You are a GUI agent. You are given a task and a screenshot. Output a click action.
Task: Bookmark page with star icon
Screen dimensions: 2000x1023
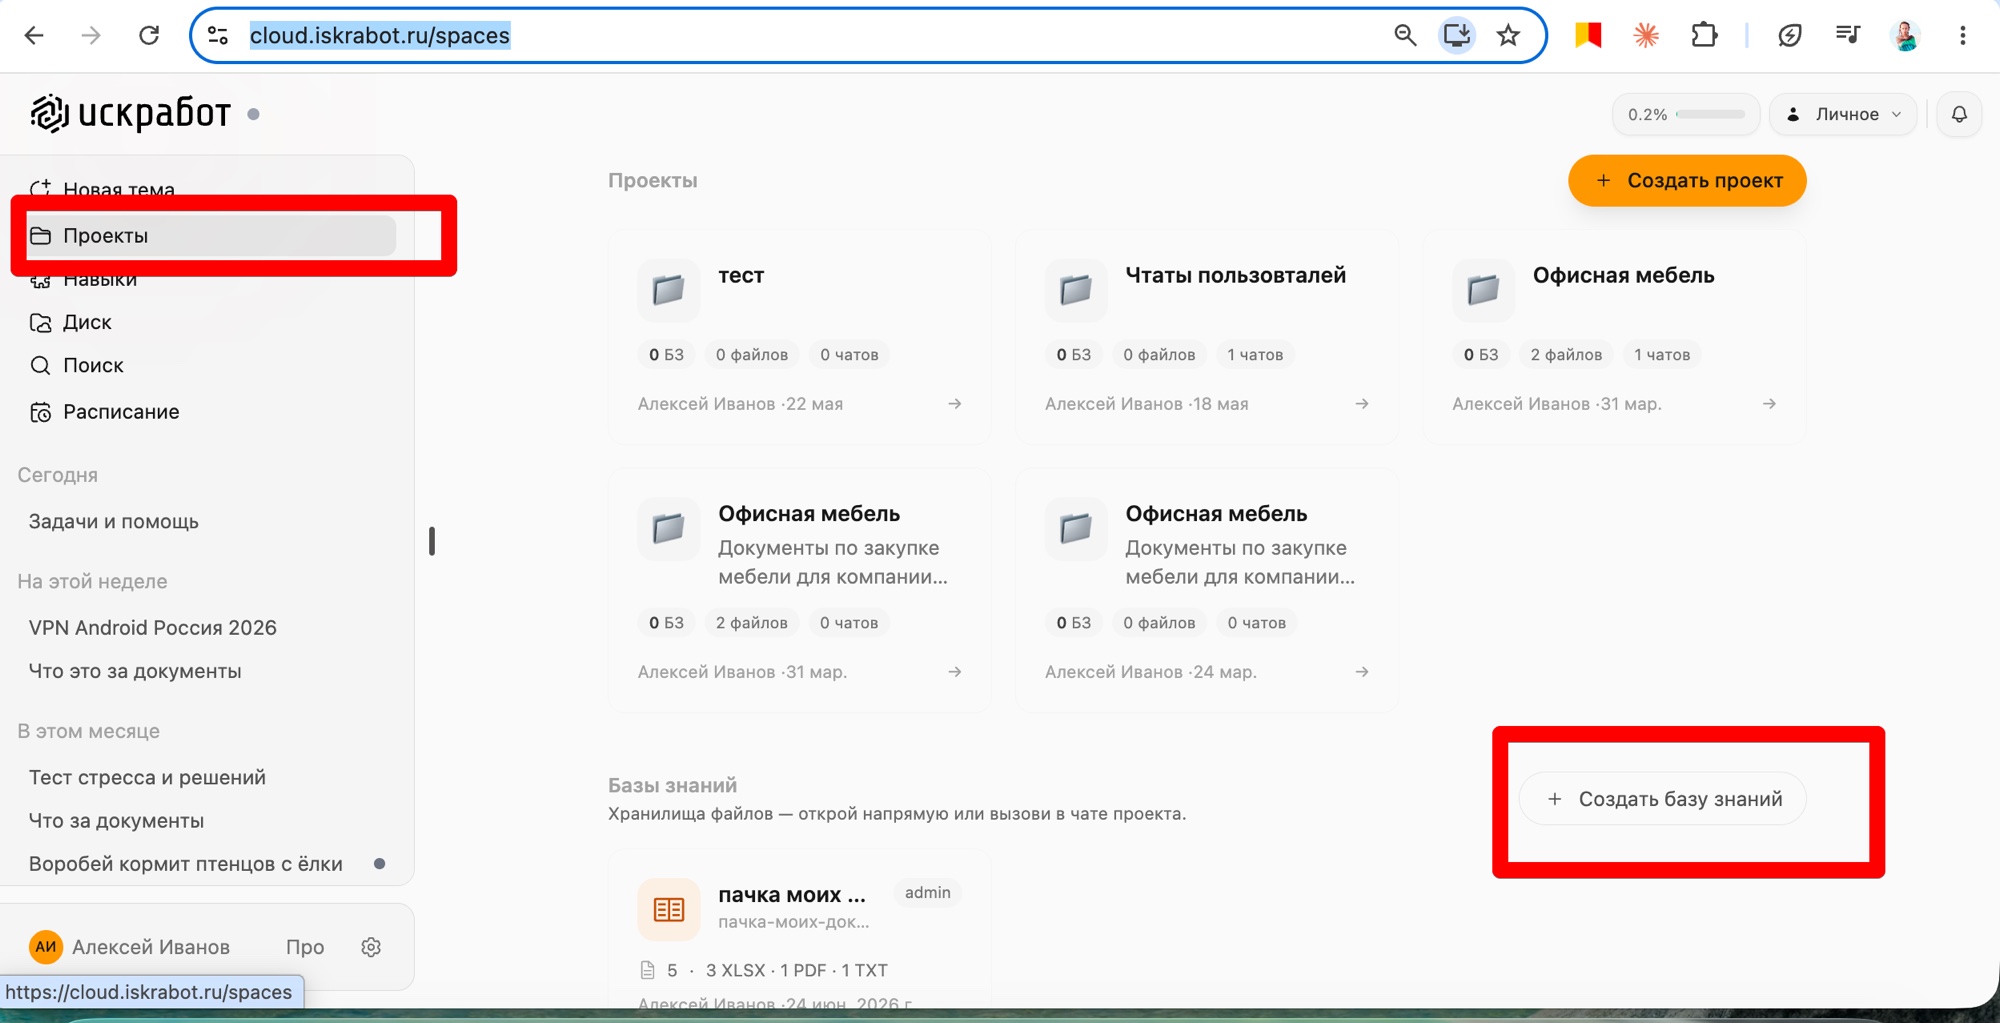(1508, 36)
